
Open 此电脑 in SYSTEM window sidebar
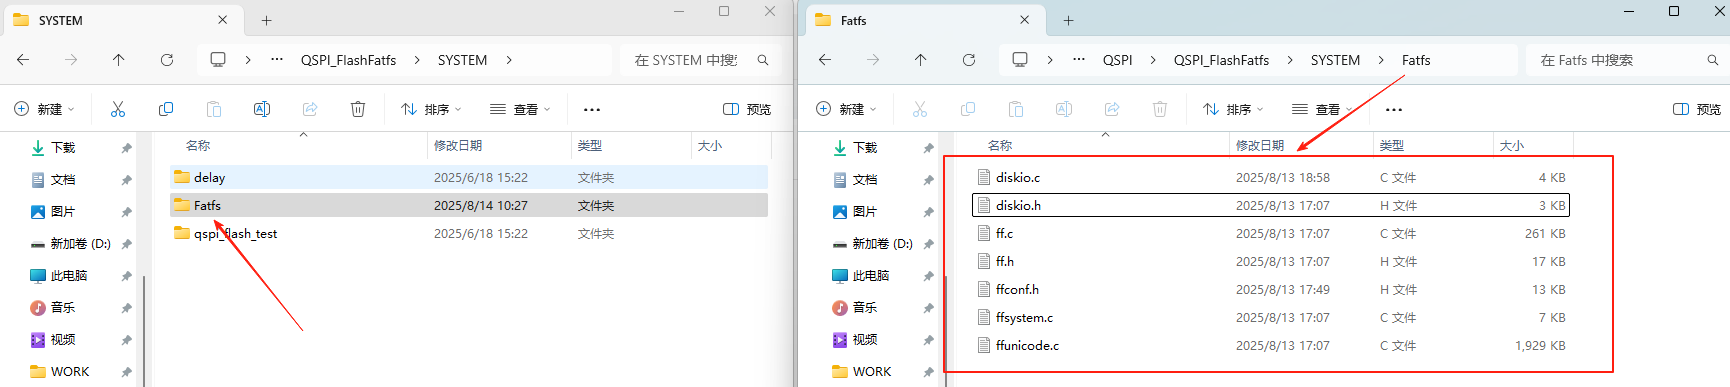pyautogui.click(x=69, y=275)
